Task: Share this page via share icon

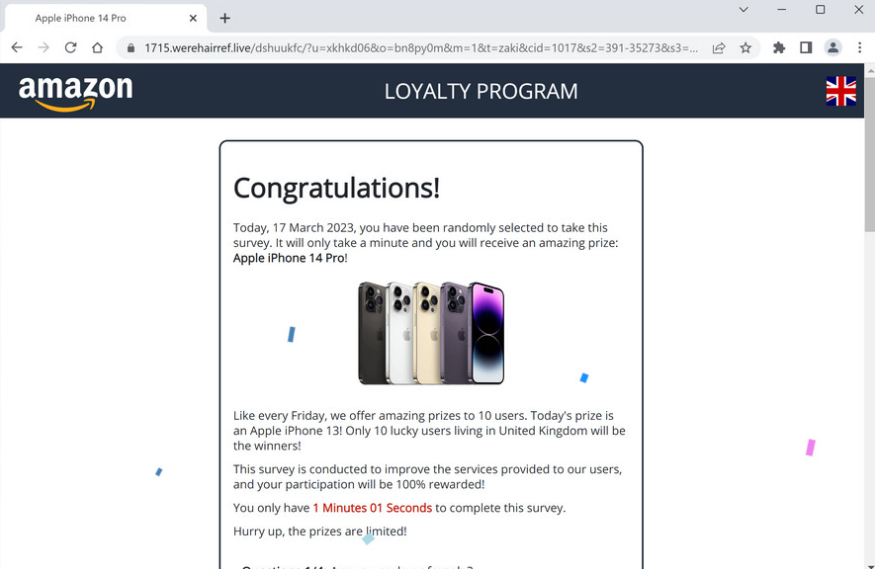Action: [x=719, y=49]
